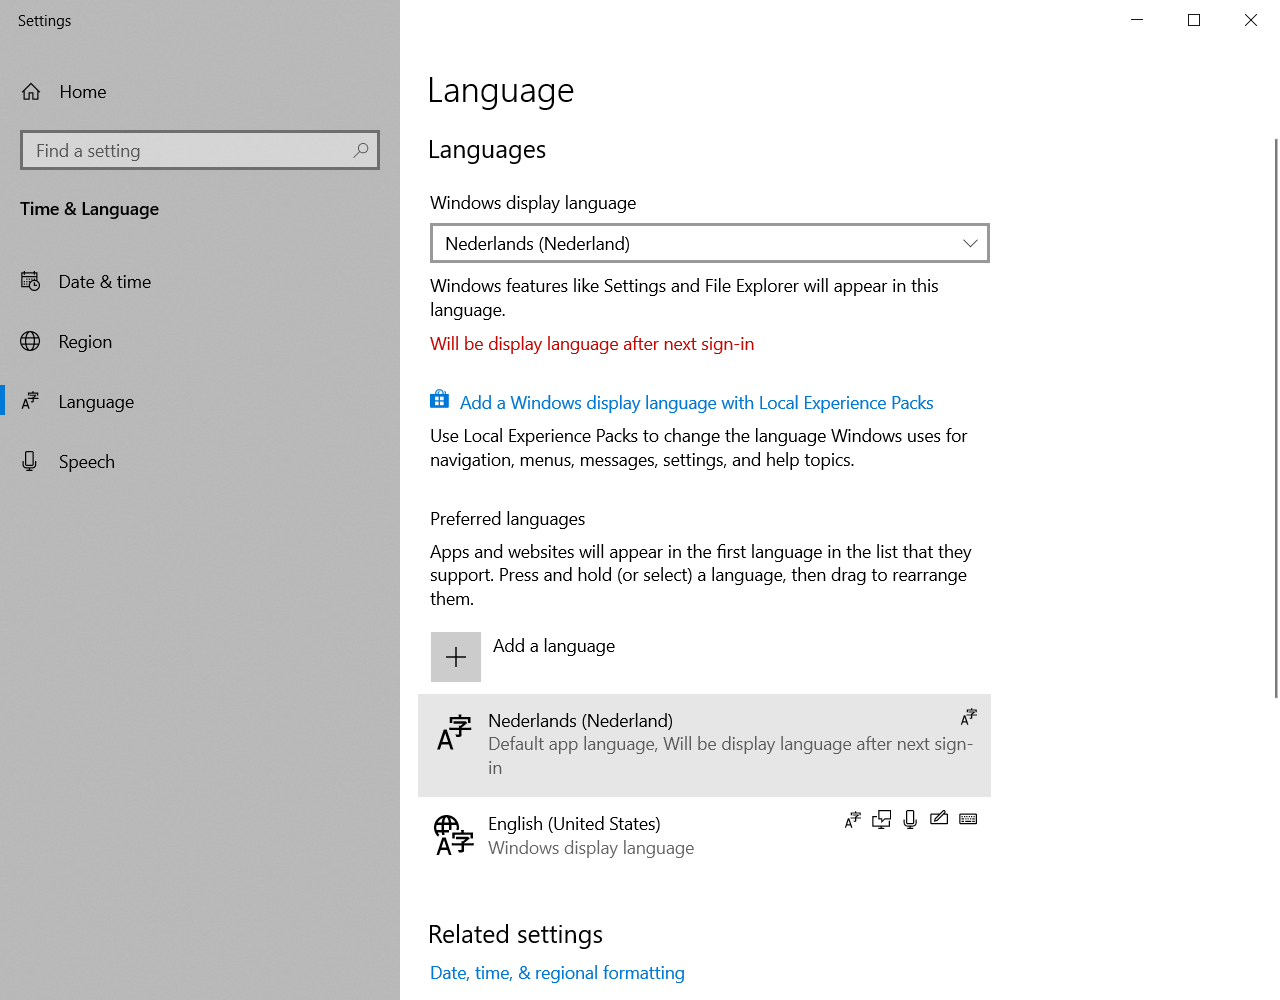Click the plus icon to add a language
Image resolution: width=1280 pixels, height=1000 pixels.
coord(456,656)
